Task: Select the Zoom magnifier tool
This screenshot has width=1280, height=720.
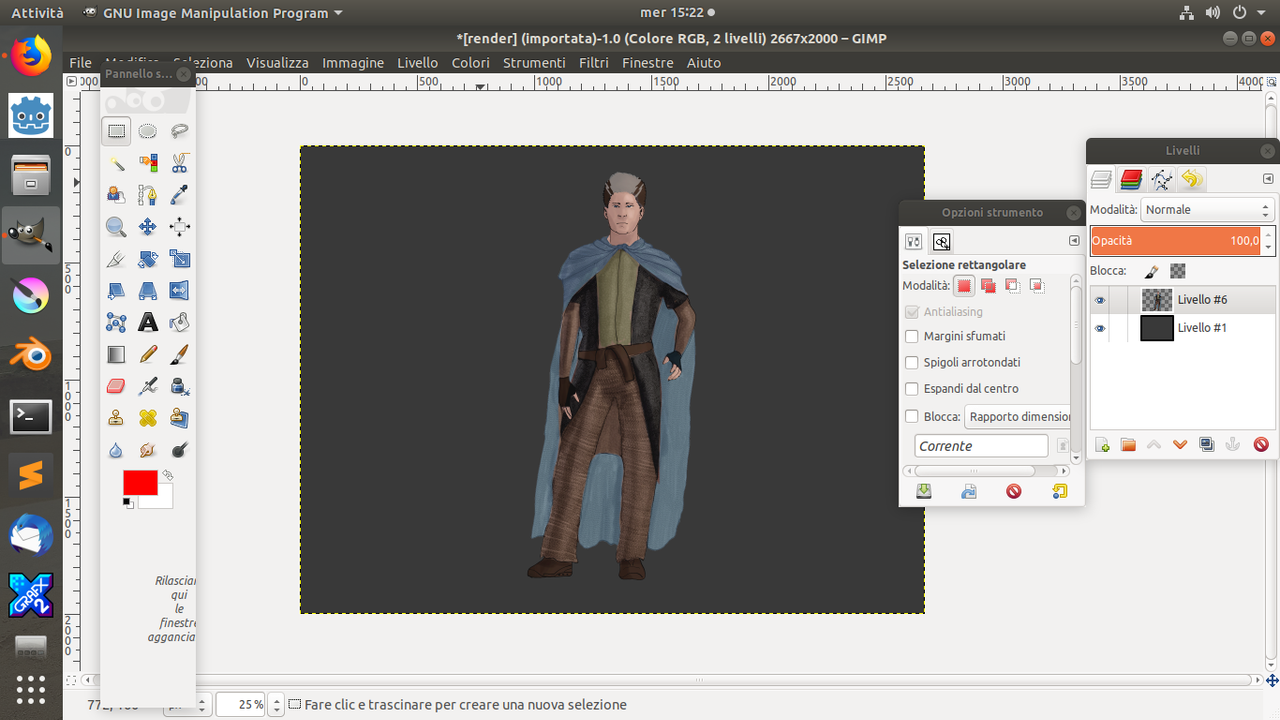Action: click(117, 227)
